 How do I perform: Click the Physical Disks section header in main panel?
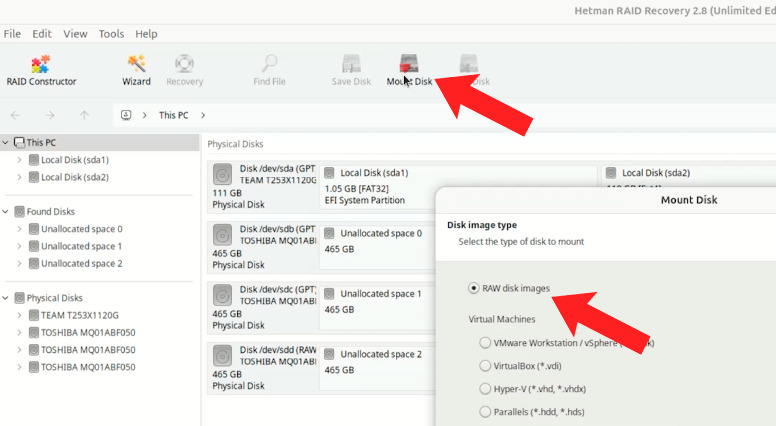point(235,144)
